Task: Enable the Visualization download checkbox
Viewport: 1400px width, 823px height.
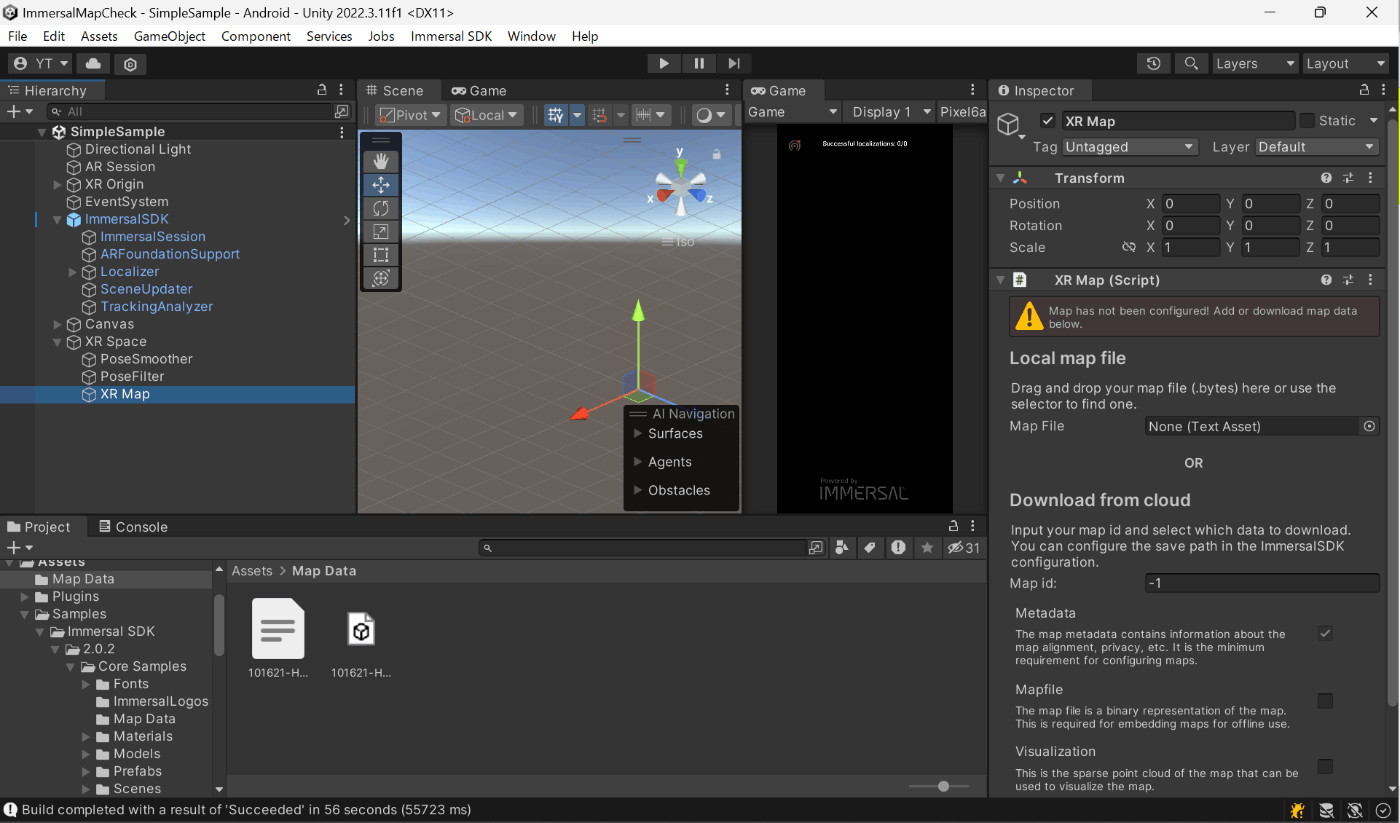Action: coord(1325,766)
